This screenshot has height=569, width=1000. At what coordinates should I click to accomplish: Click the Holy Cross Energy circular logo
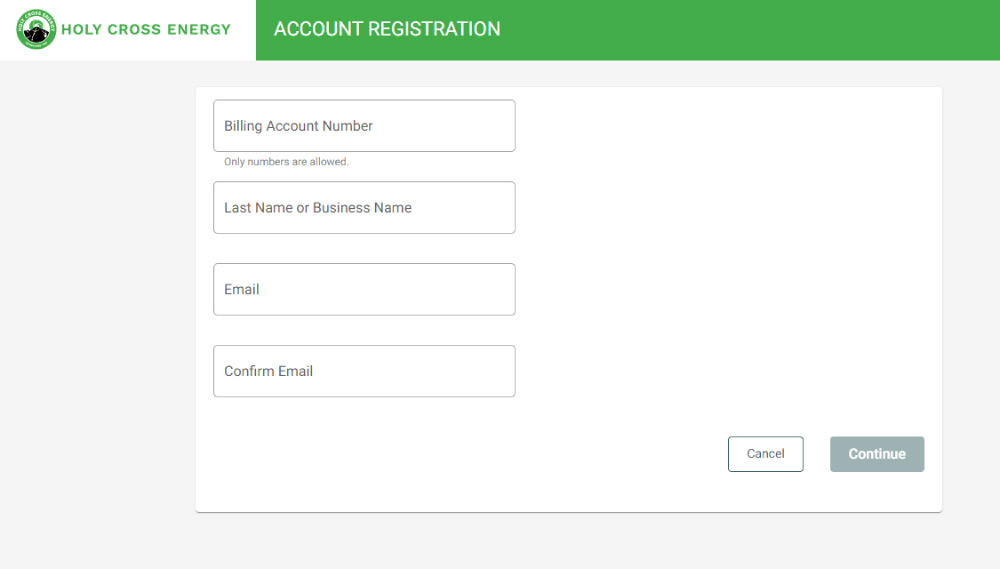[x=36, y=29]
